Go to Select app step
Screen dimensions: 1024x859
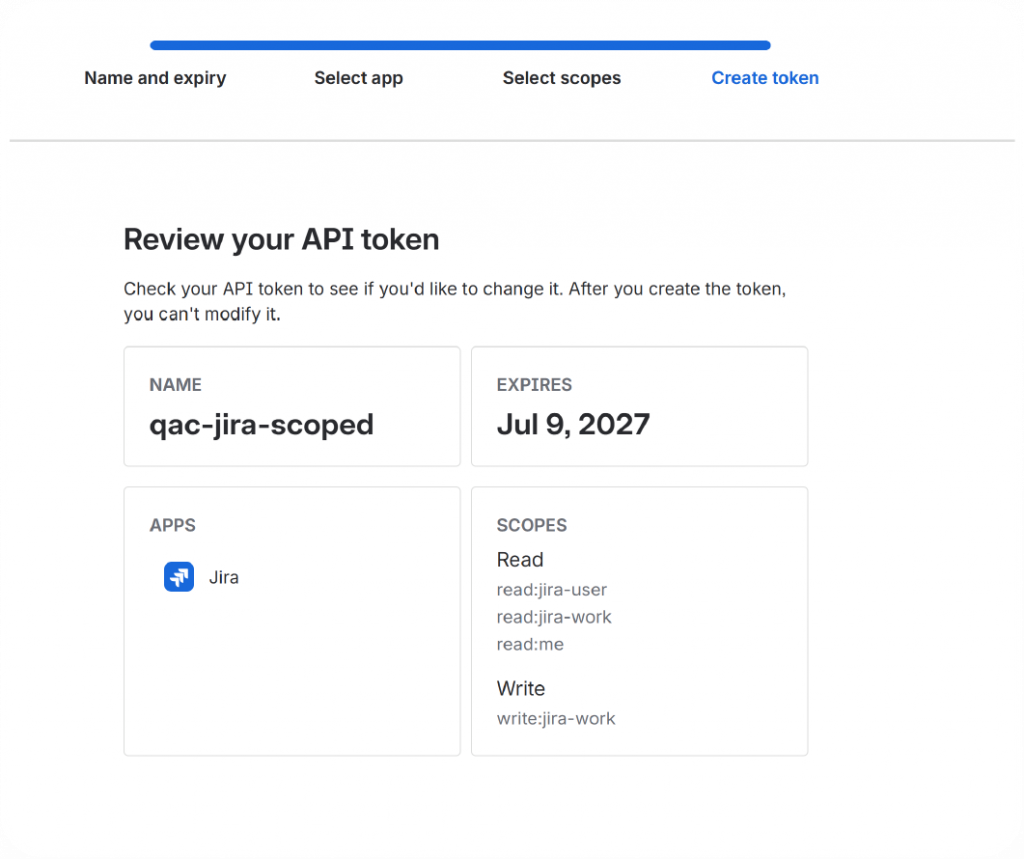[359, 78]
